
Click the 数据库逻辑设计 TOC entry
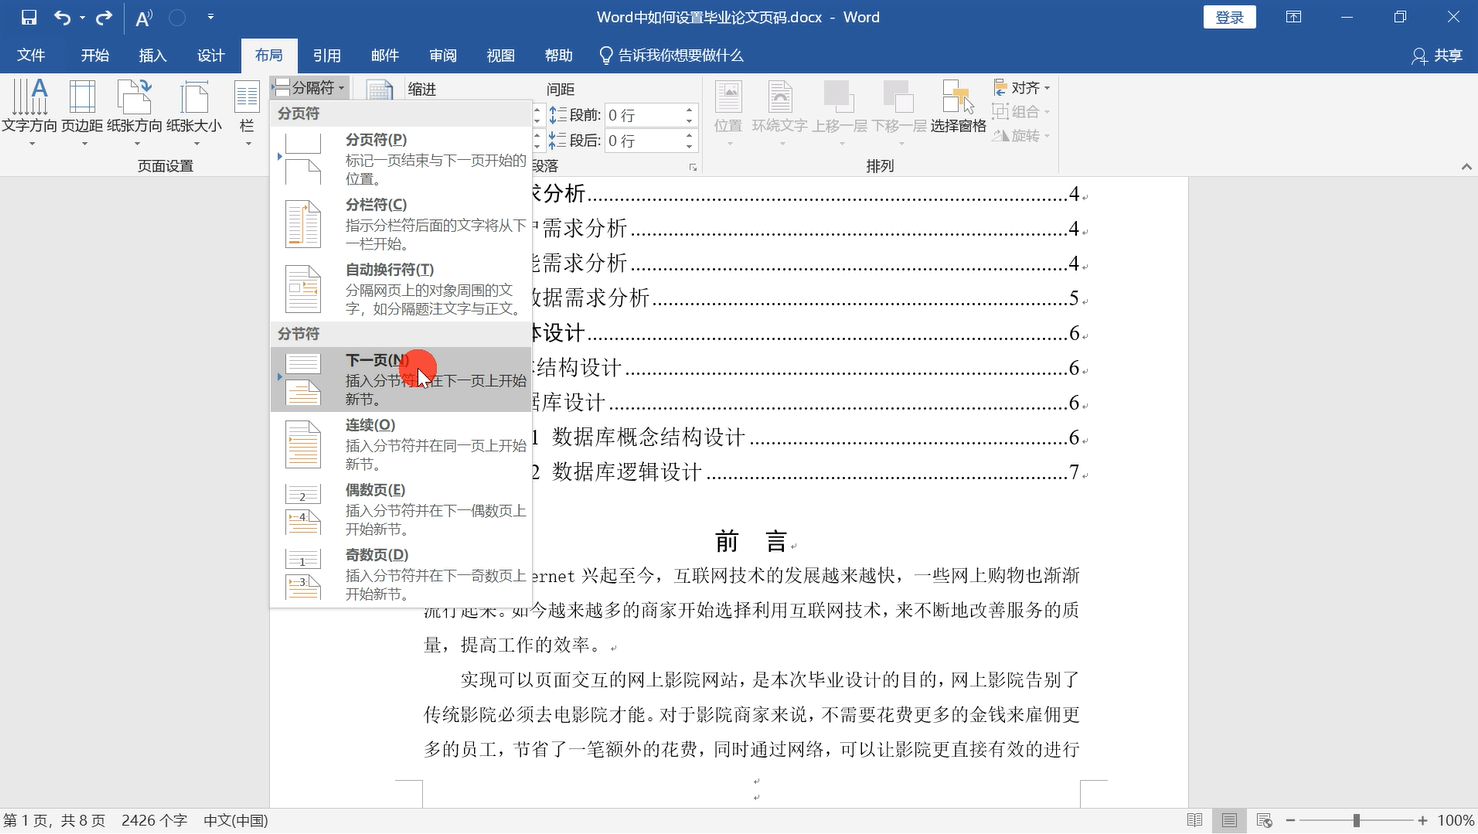click(x=627, y=472)
